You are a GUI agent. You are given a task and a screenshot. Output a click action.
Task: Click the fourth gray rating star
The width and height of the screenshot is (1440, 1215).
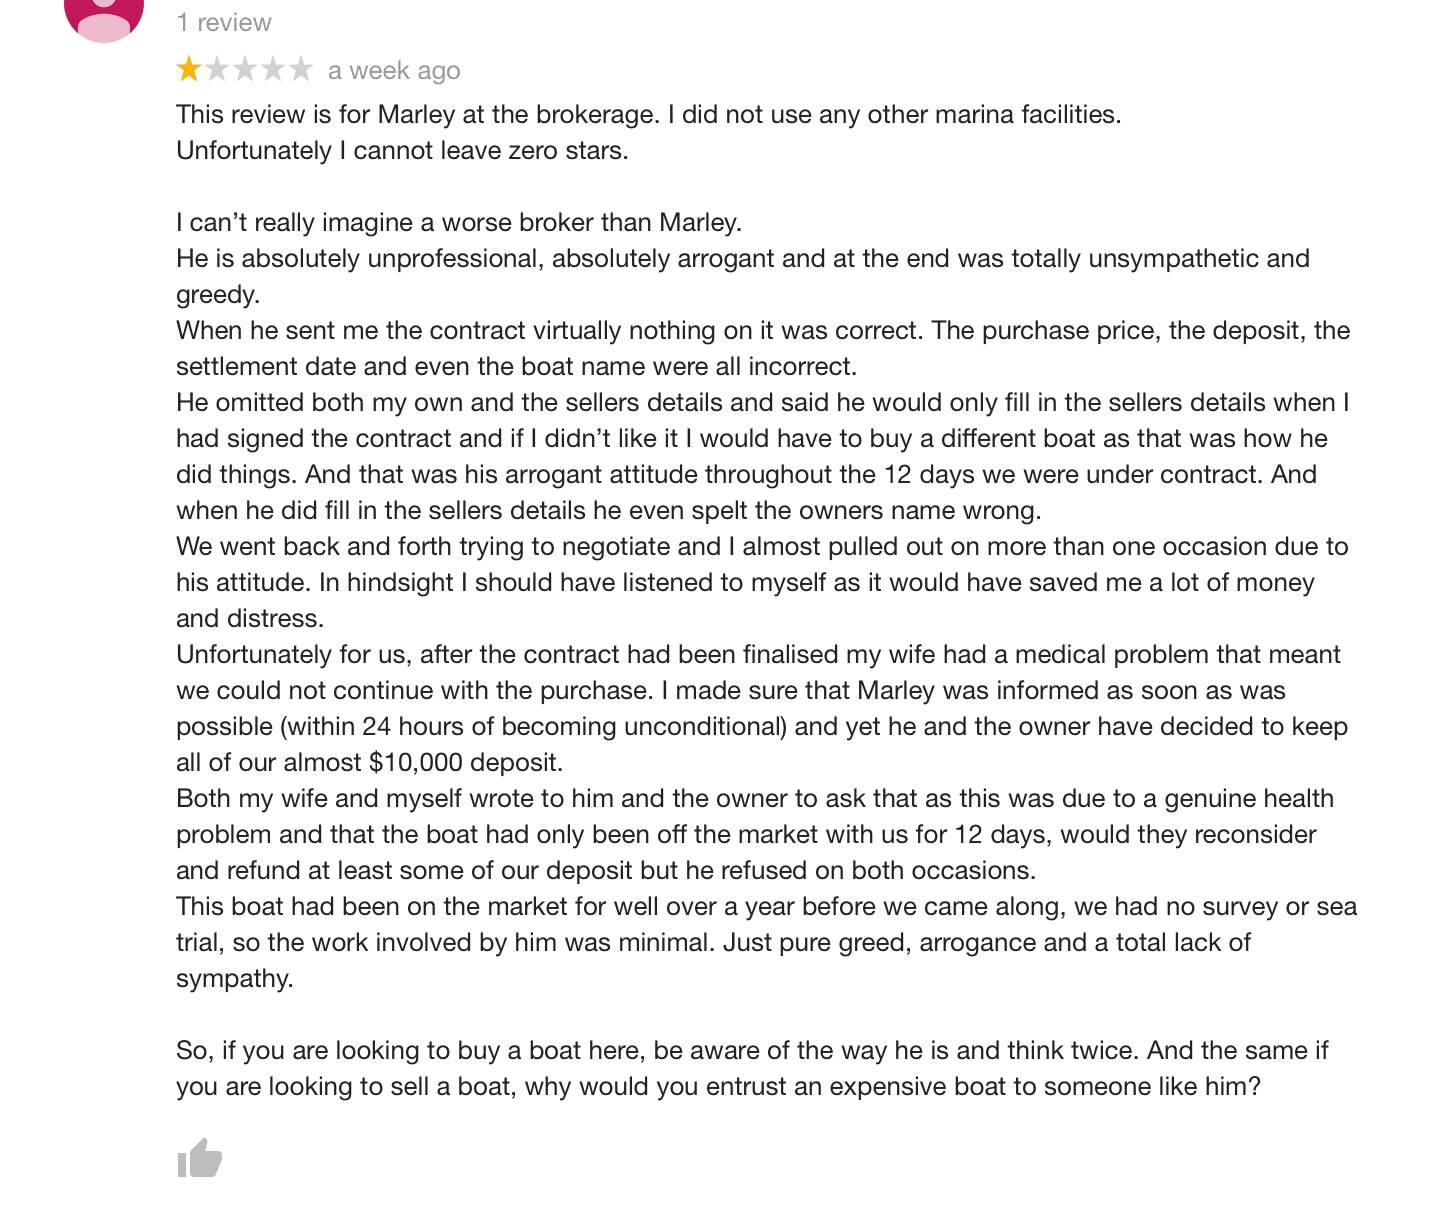click(273, 70)
